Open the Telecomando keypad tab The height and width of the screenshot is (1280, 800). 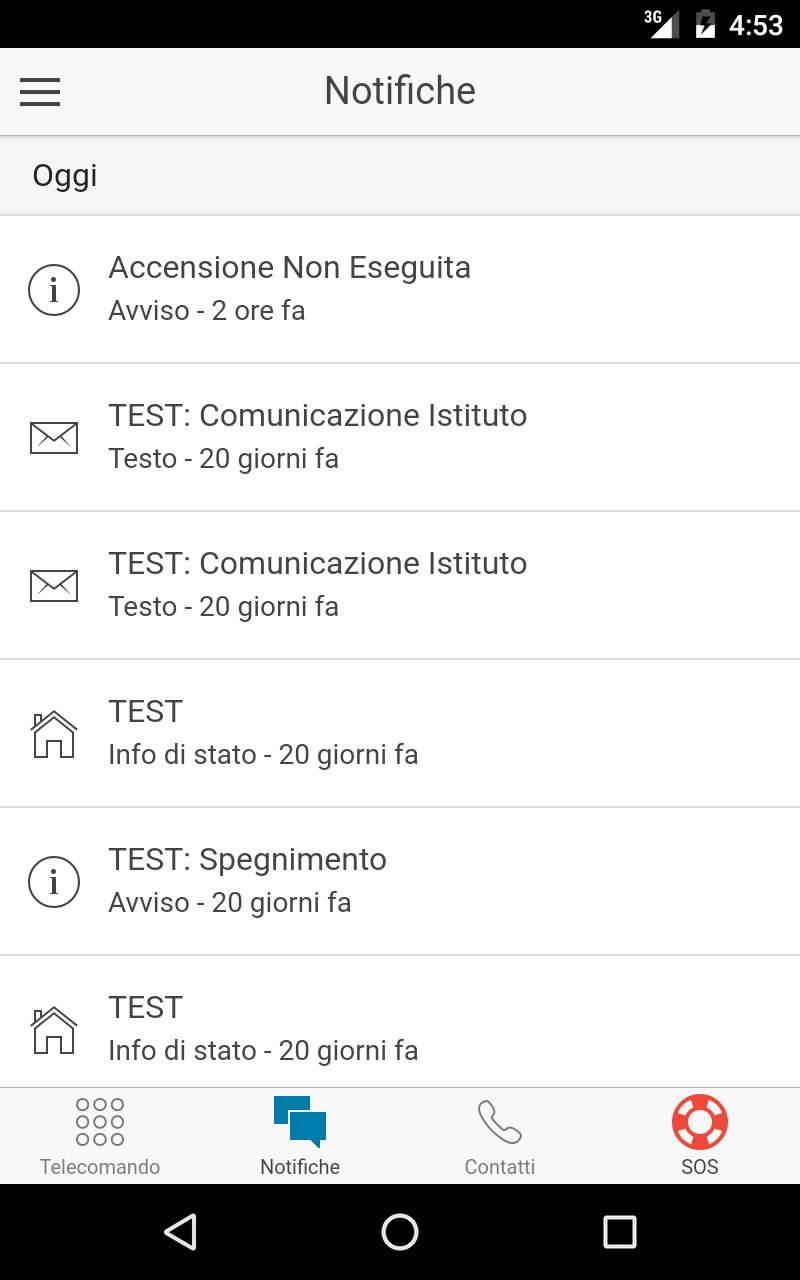tap(100, 1122)
